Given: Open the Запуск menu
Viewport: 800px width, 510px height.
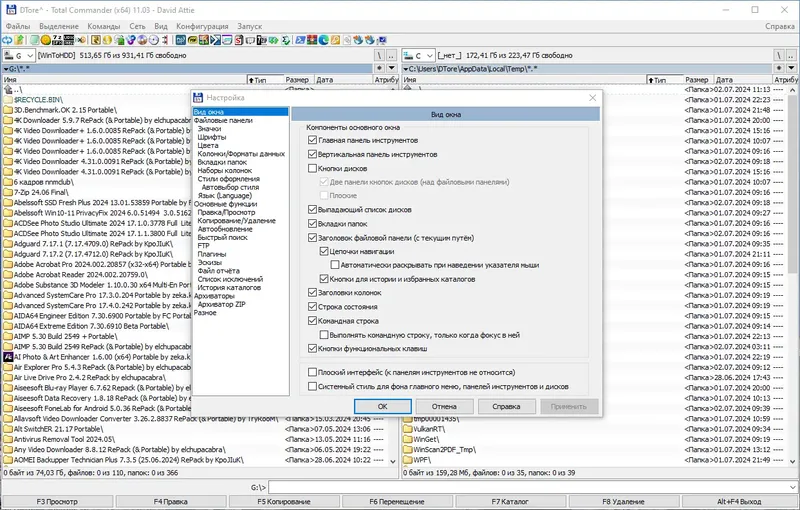Looking at the screenshot, I should pos(249,26).
